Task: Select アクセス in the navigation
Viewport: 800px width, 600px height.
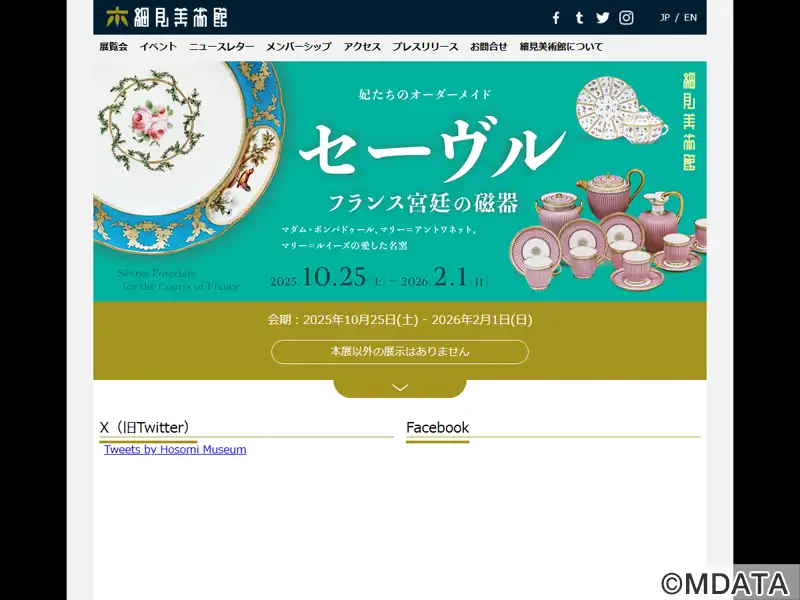Action: pos(362,46)
